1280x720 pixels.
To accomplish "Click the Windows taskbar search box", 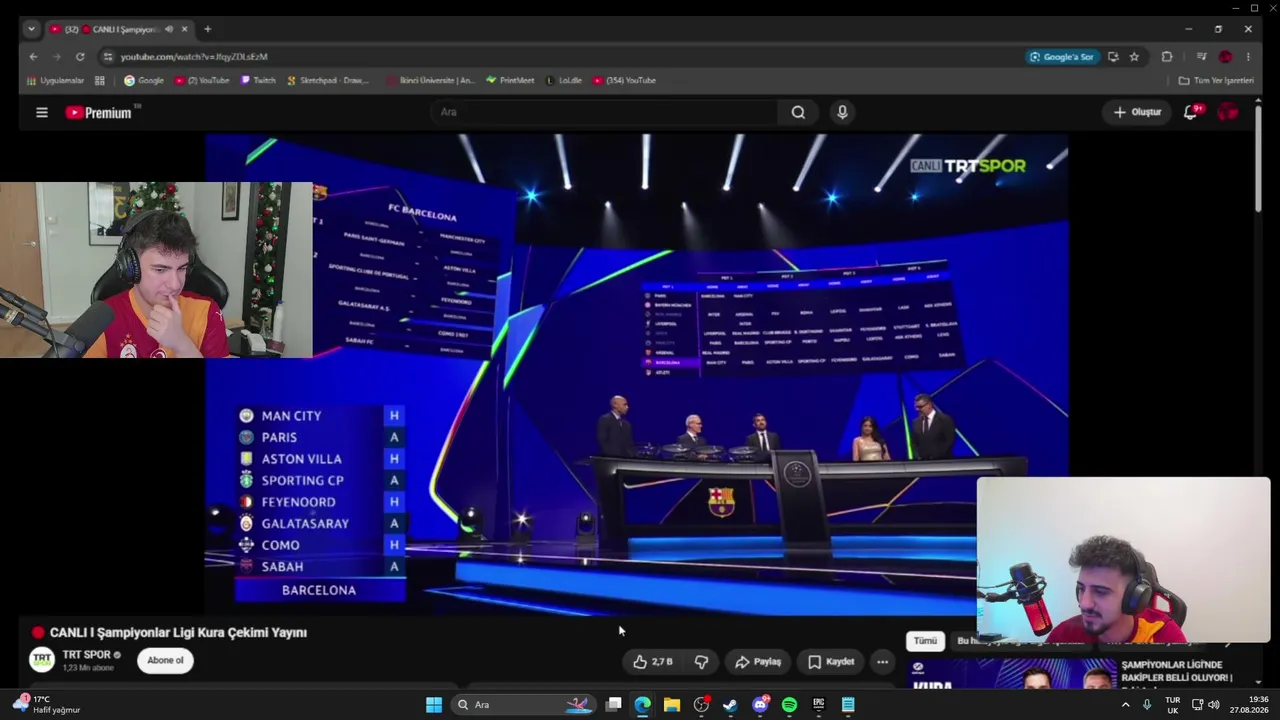I will (x=522, y=705).
